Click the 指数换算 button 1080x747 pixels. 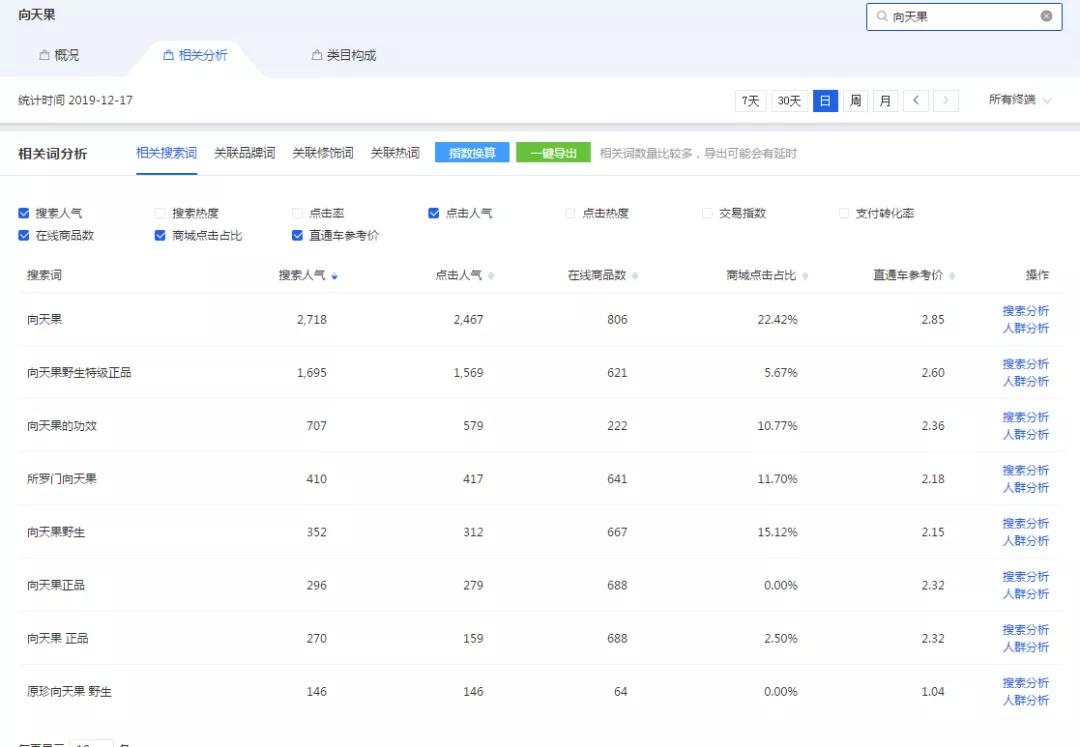point(471,152)
